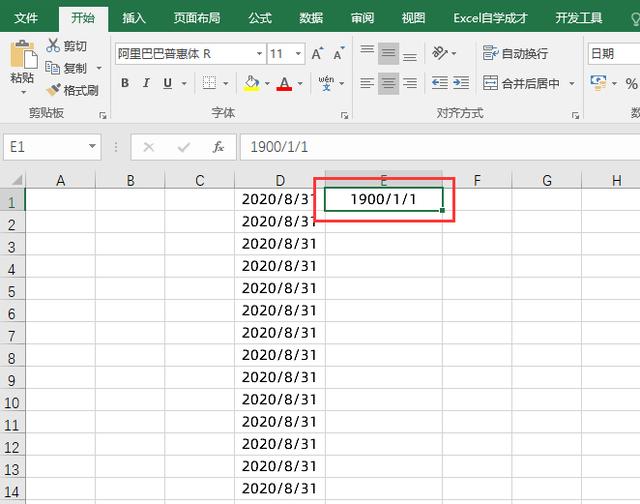Select column D header
Image resolution: width=640 pixels, height=504 pixels.
click(280, 180)
